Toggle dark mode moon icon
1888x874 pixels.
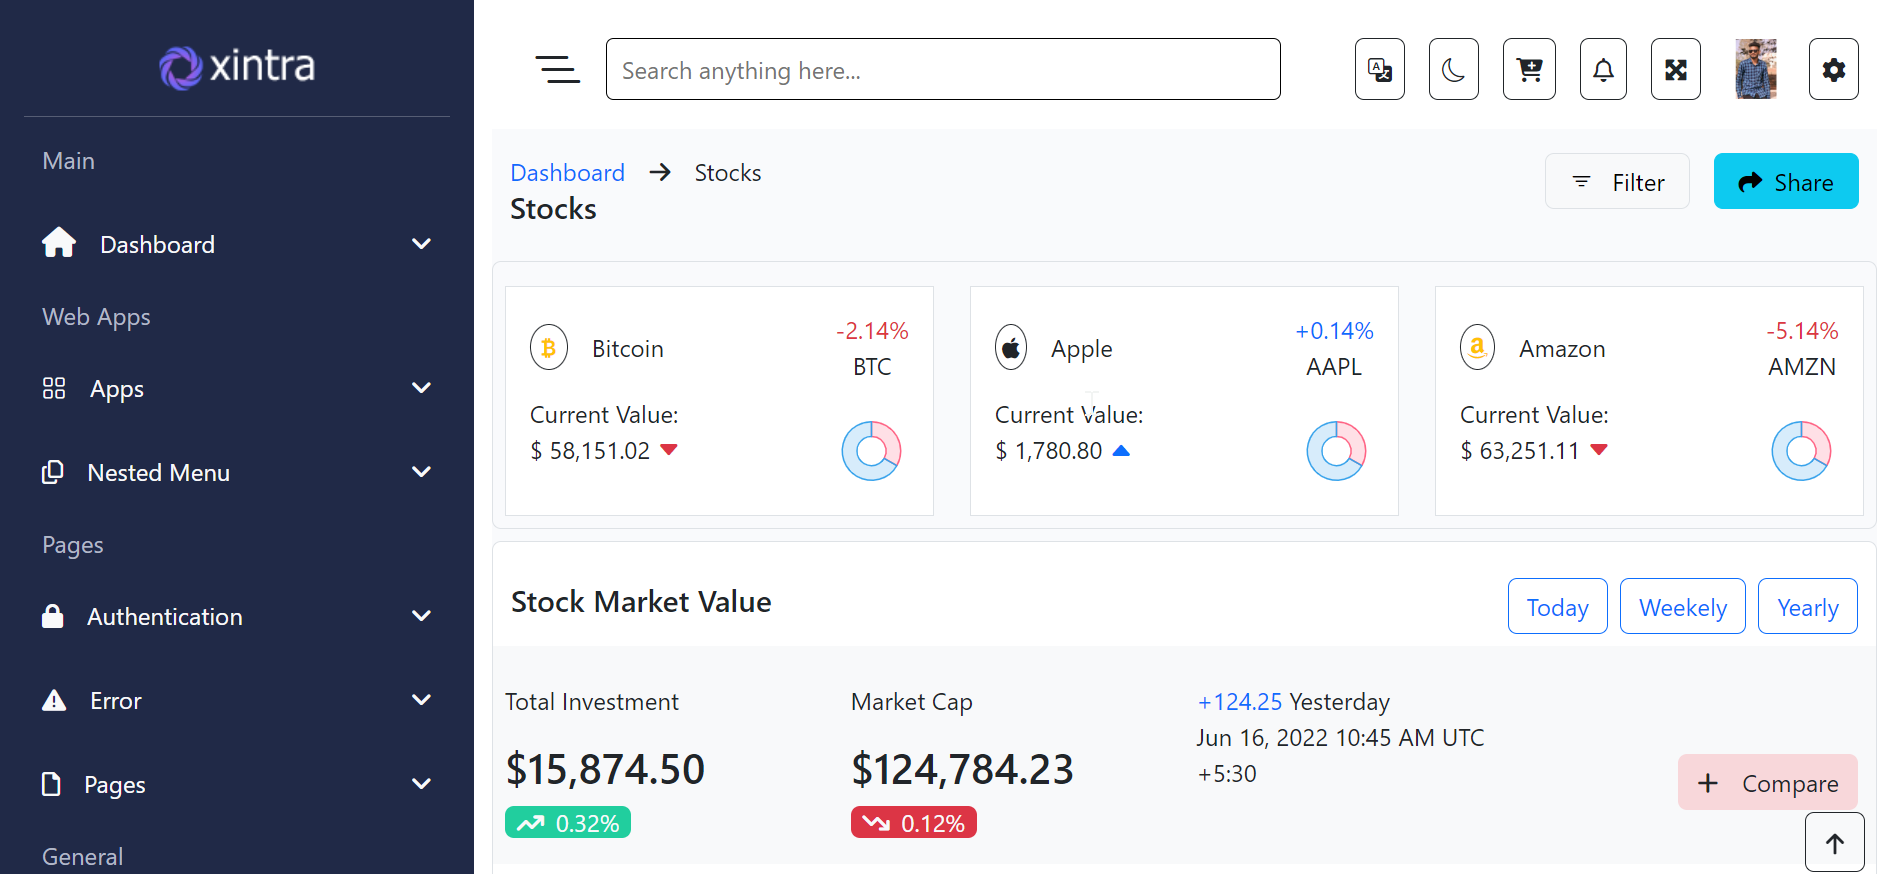(x=1453, y=70)
